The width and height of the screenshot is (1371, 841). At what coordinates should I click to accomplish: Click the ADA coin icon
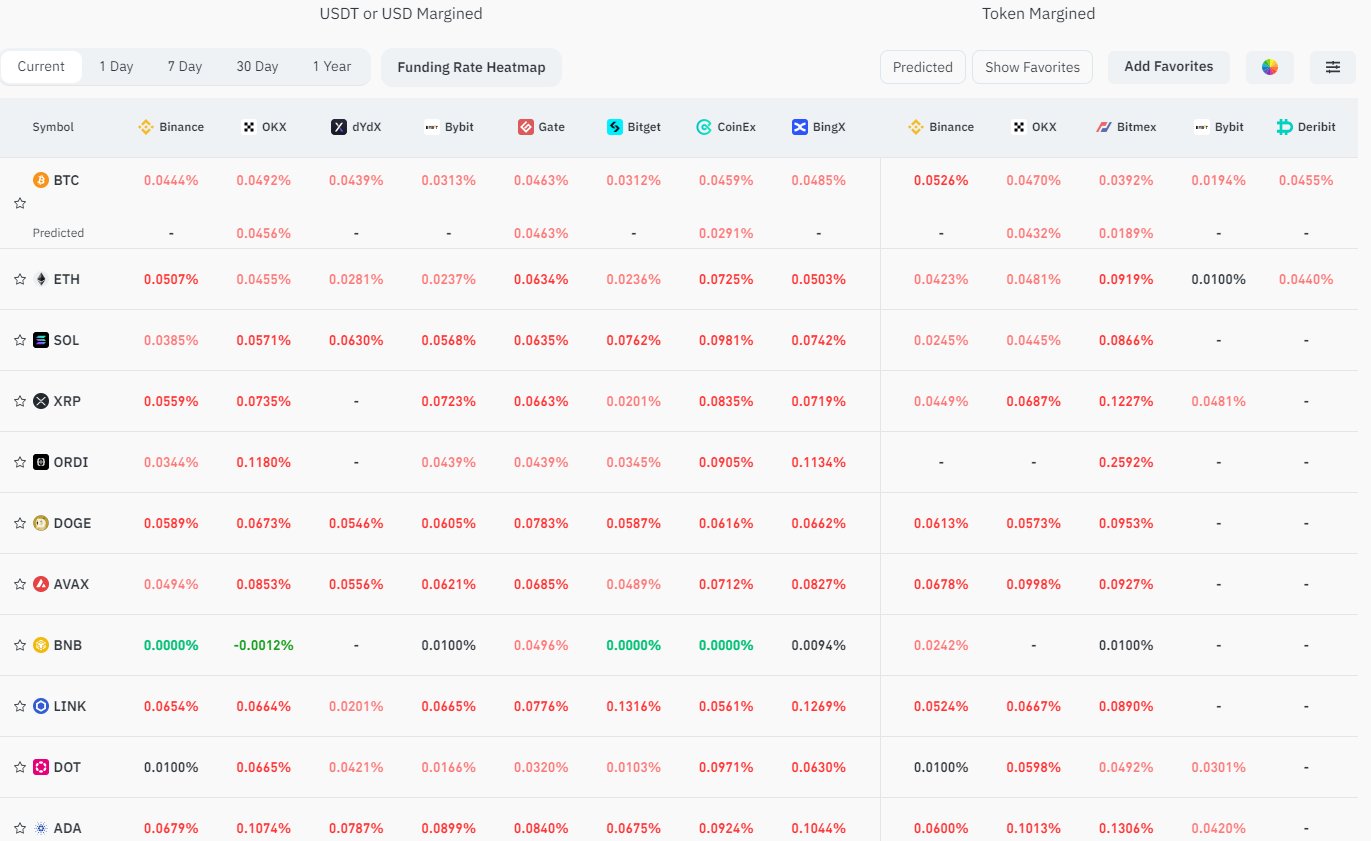click(x=41, y=828)
